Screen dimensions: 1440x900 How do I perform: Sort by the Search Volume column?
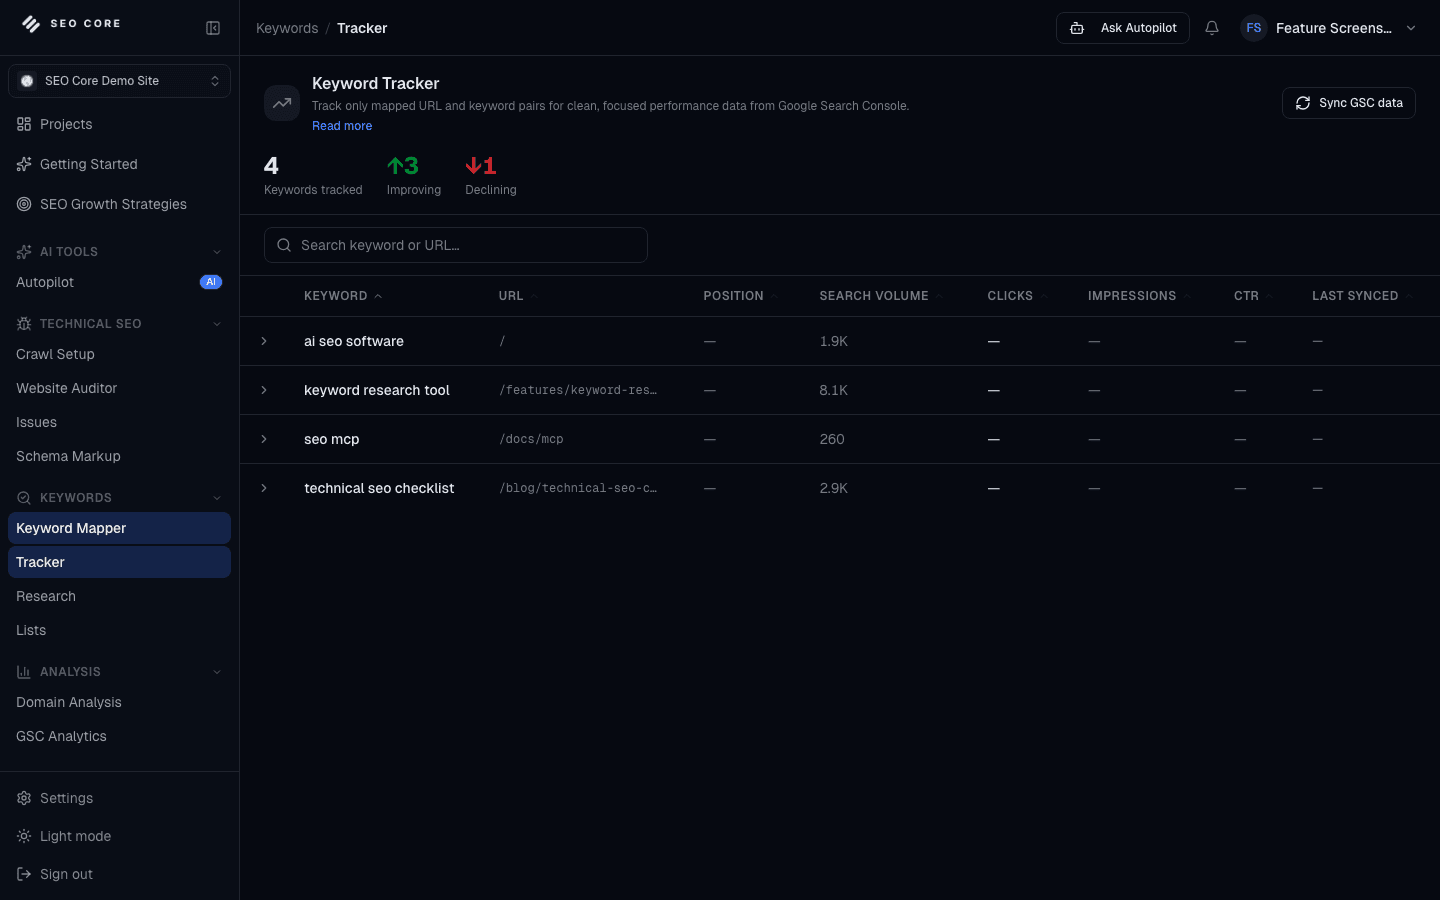click(x=881, y=296)
